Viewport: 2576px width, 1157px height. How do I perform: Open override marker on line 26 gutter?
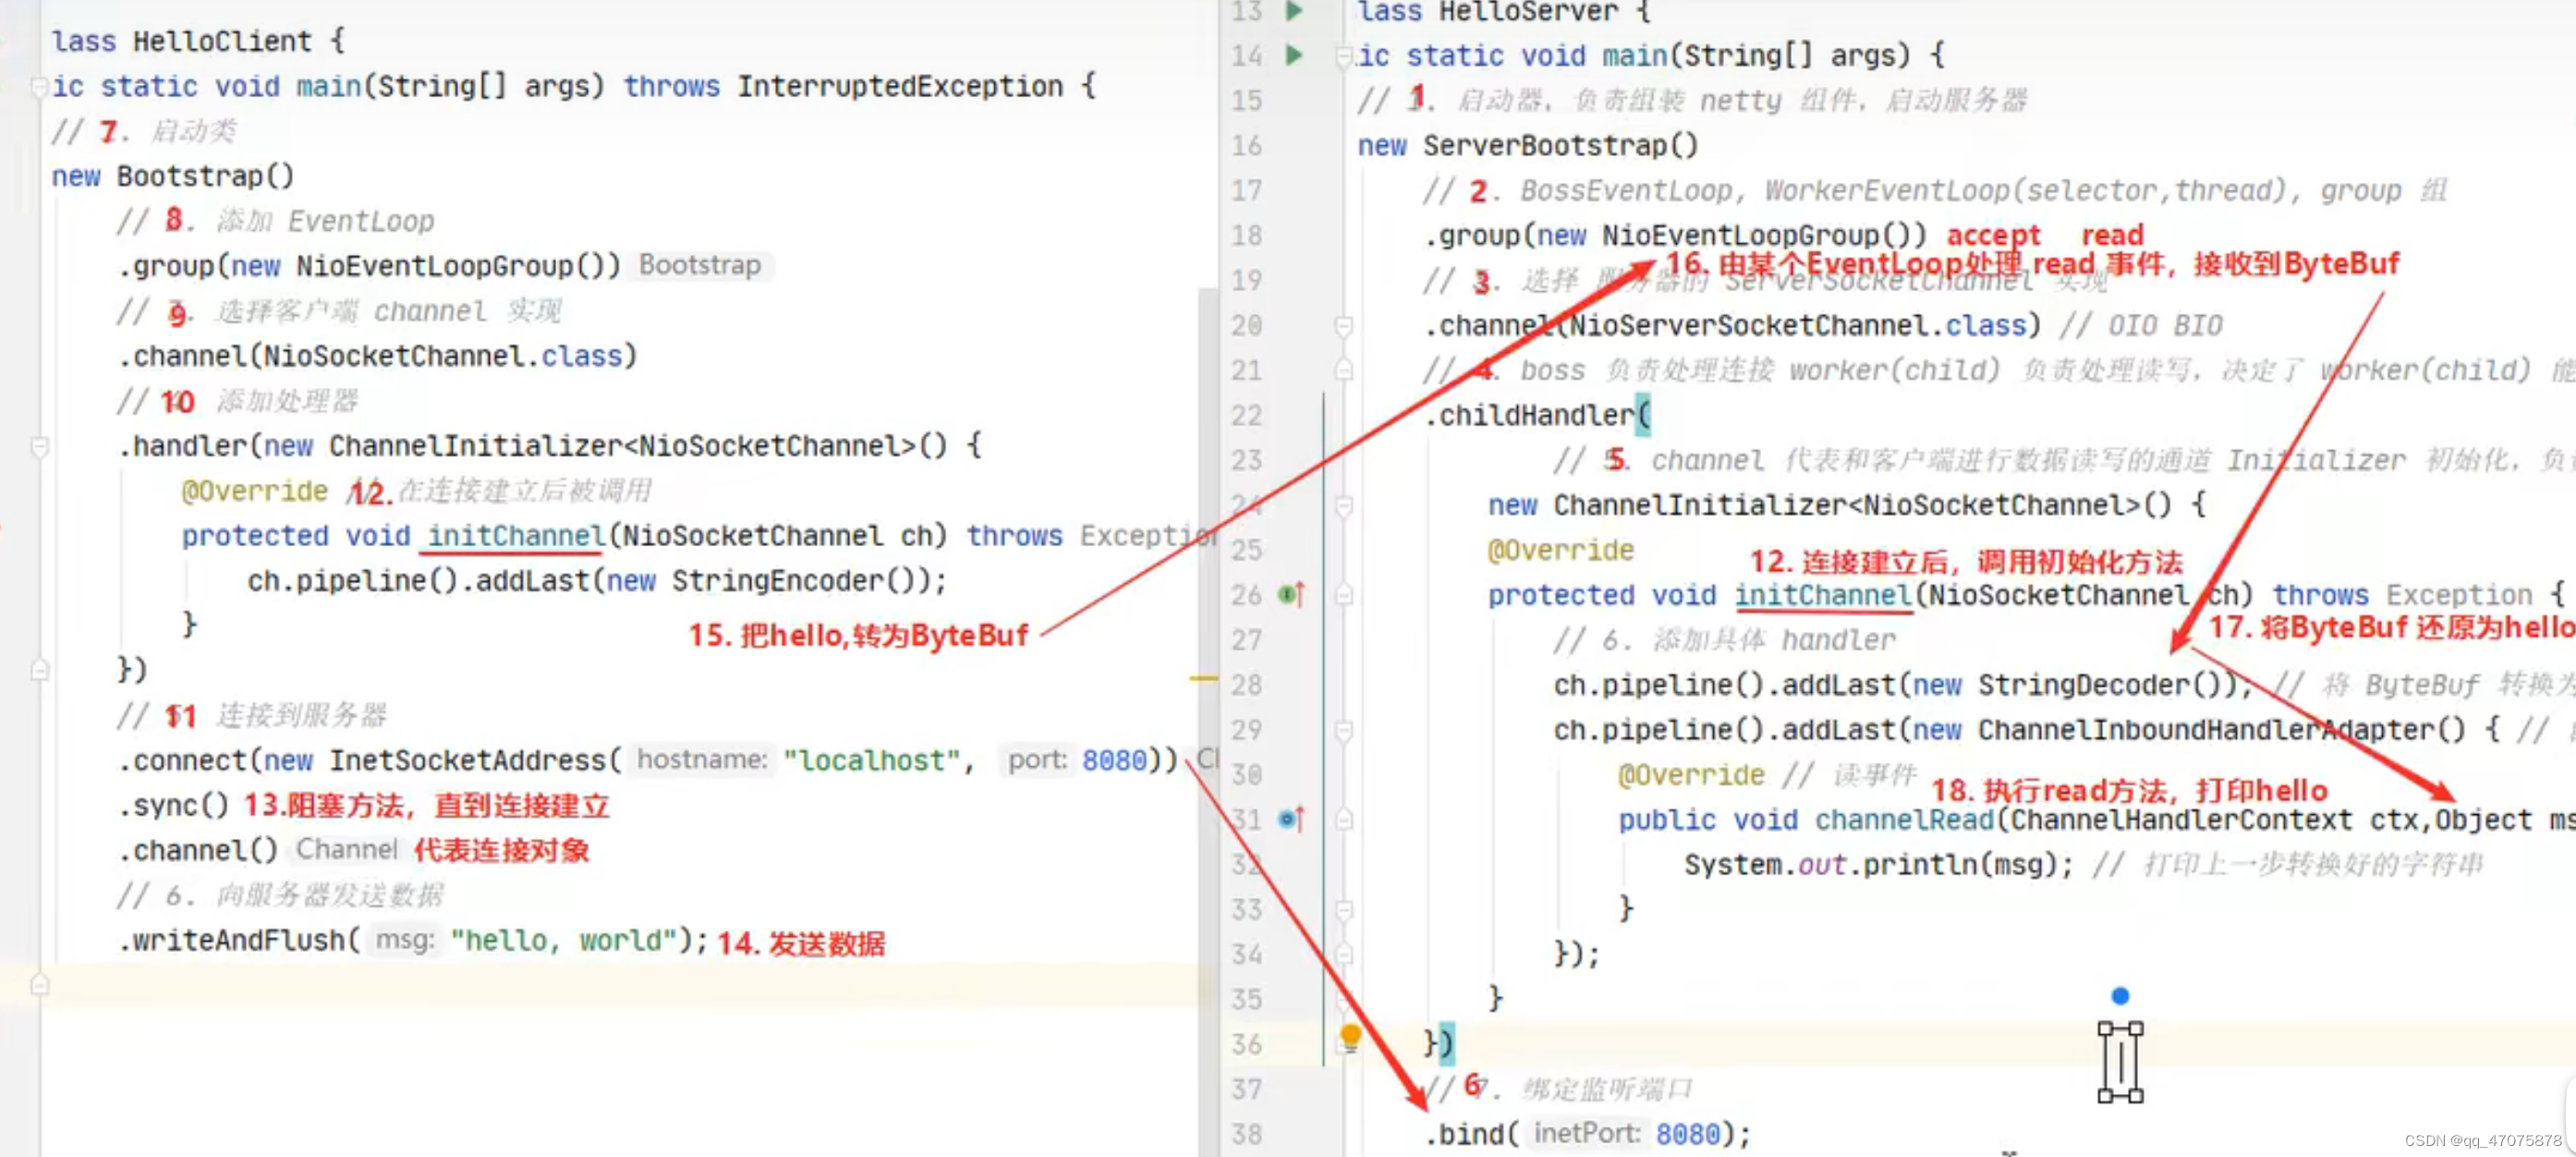point(1291,595)
